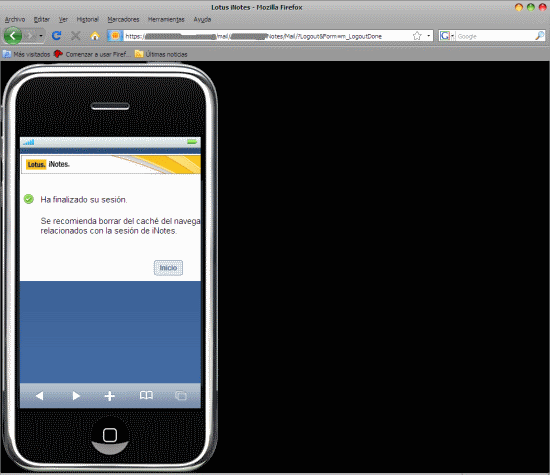Tap the phone browser forward triangle
Image resolution: width=550 pixels, height=475 pixels.
point(76,396)
